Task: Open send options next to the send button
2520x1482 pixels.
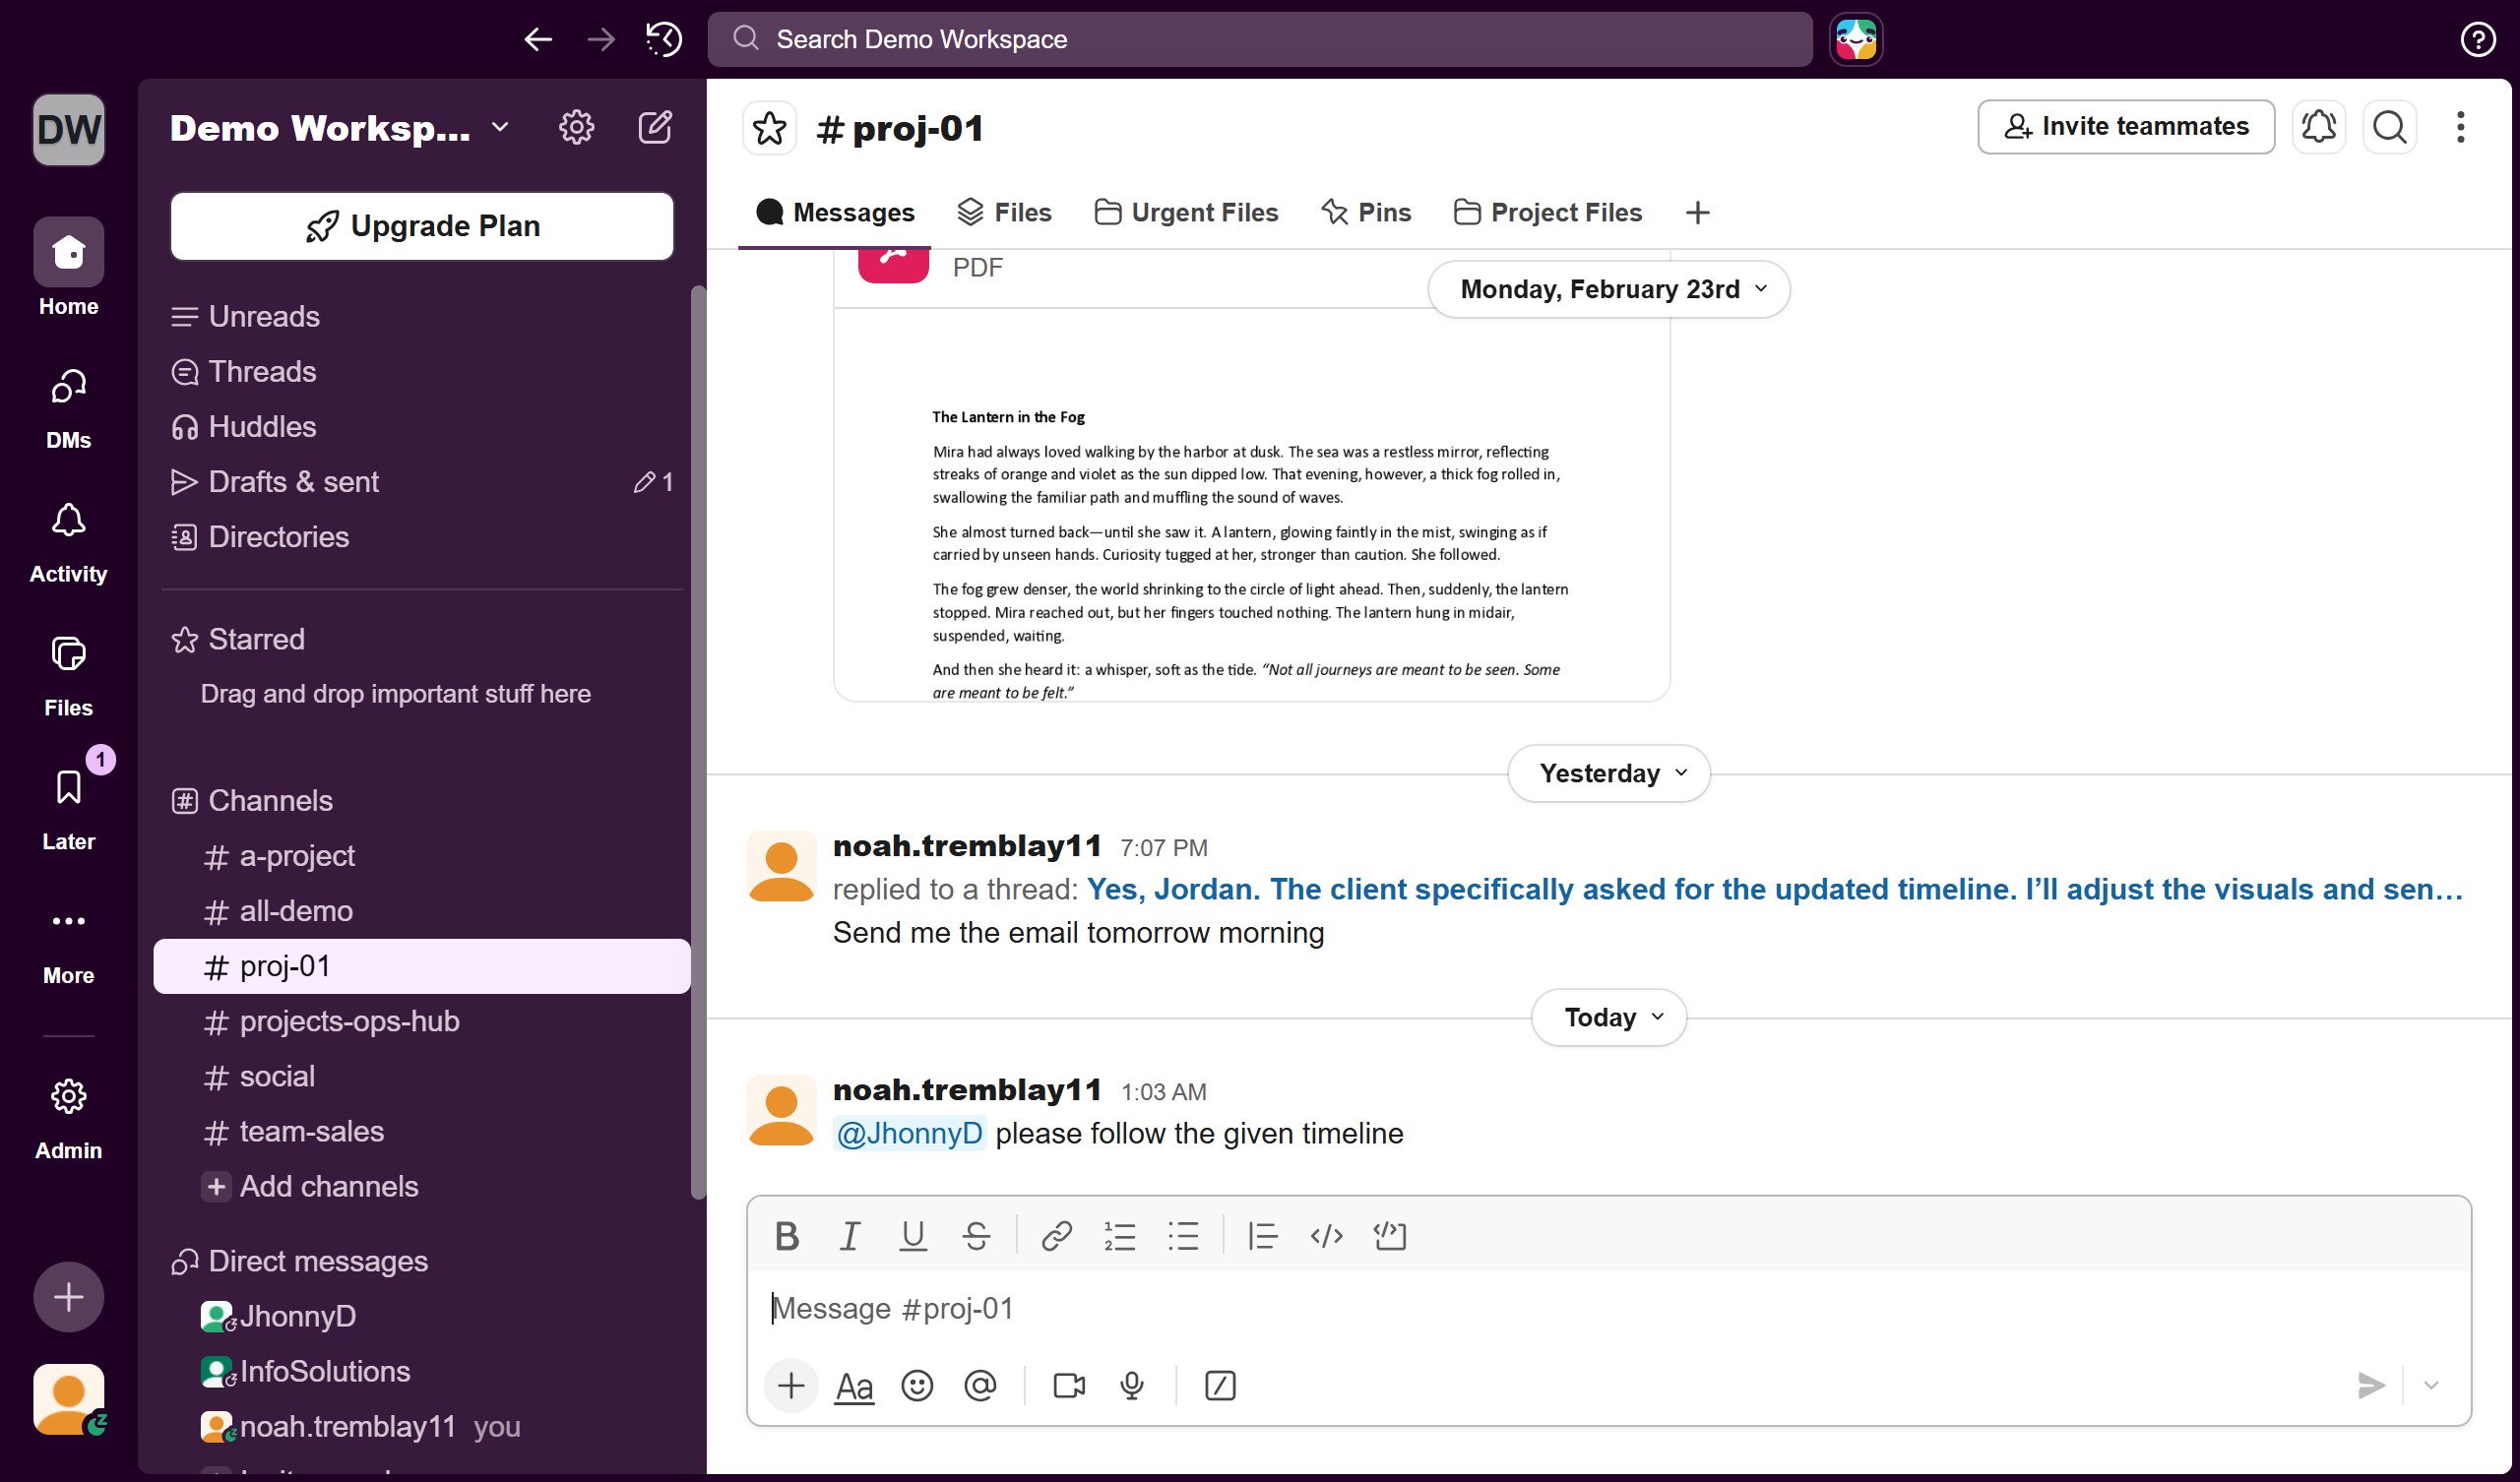Action: pyautogui.click(x=2432, y=1386)
